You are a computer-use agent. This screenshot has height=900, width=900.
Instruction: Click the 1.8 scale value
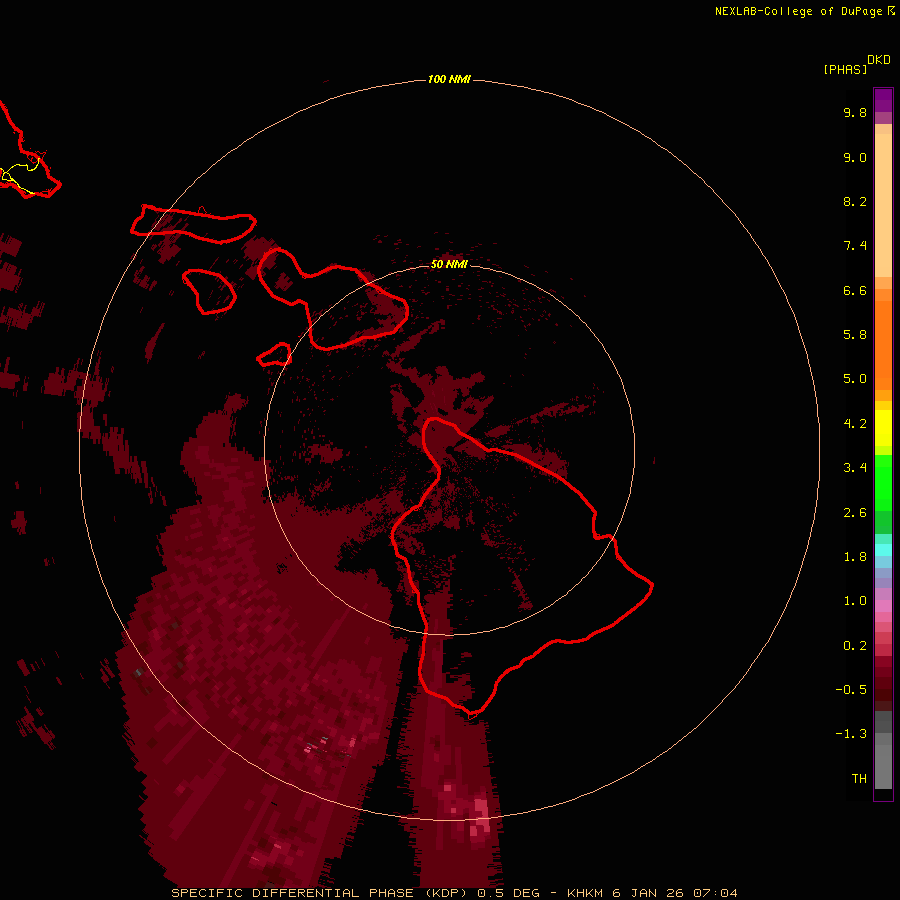(x=855, y=556)
